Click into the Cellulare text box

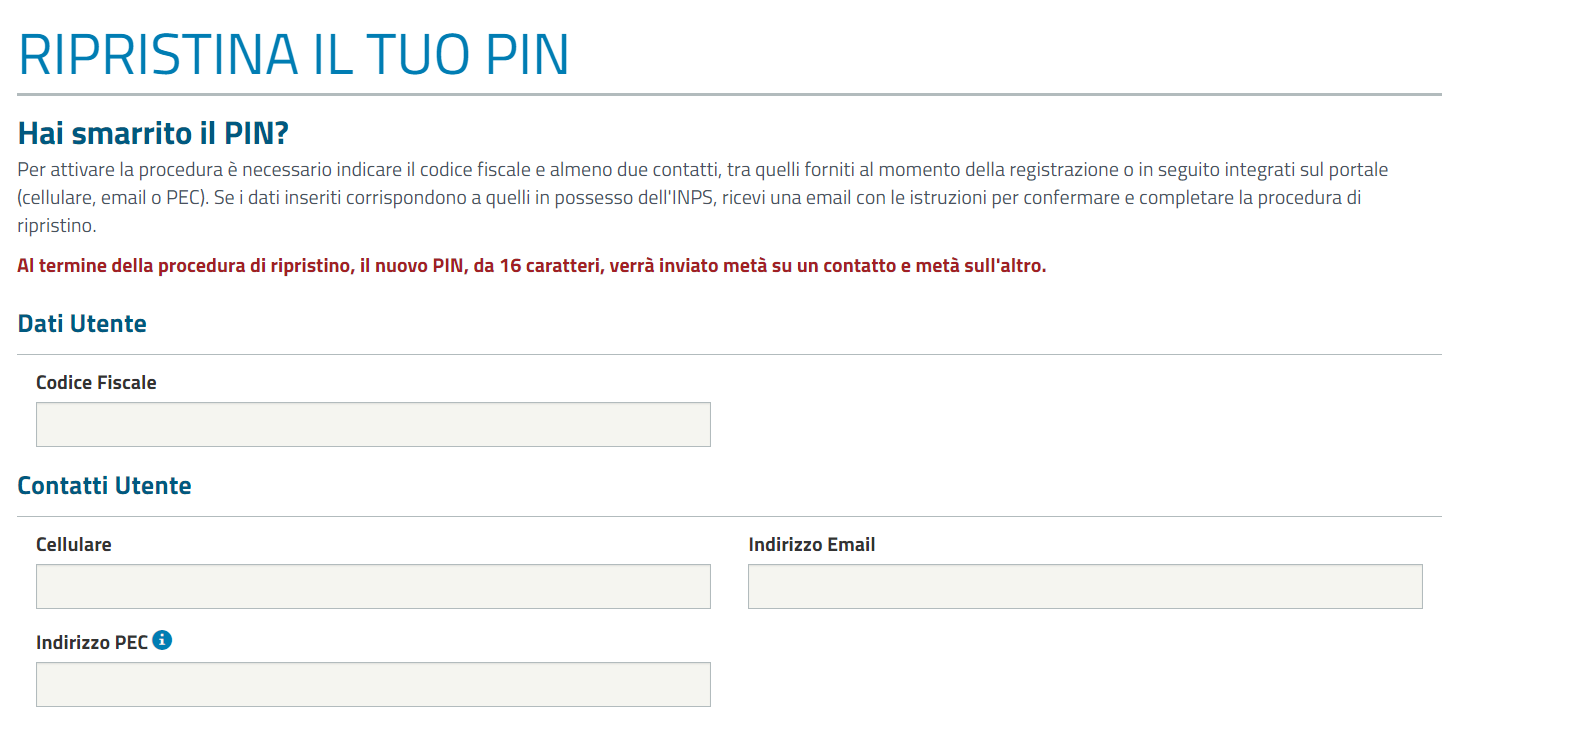point(373,586)
